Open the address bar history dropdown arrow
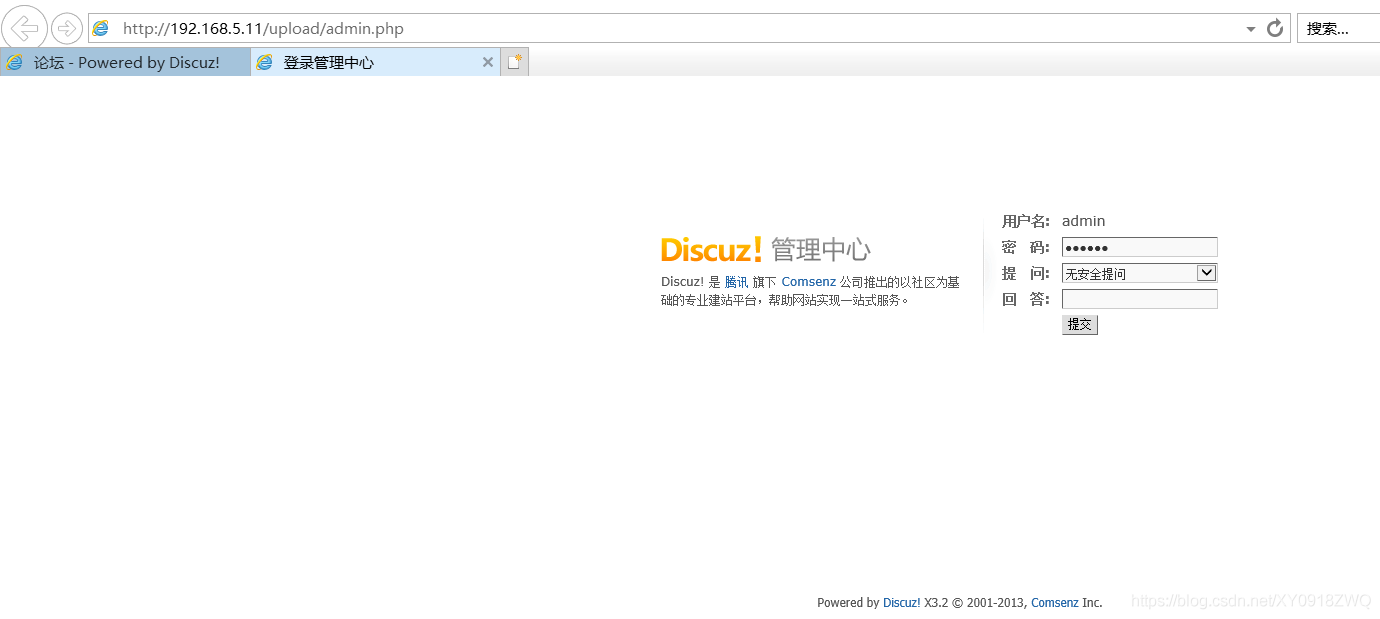Image resolution: width=1380 pixels, height=619 pixels. [x=1250, y=29]
